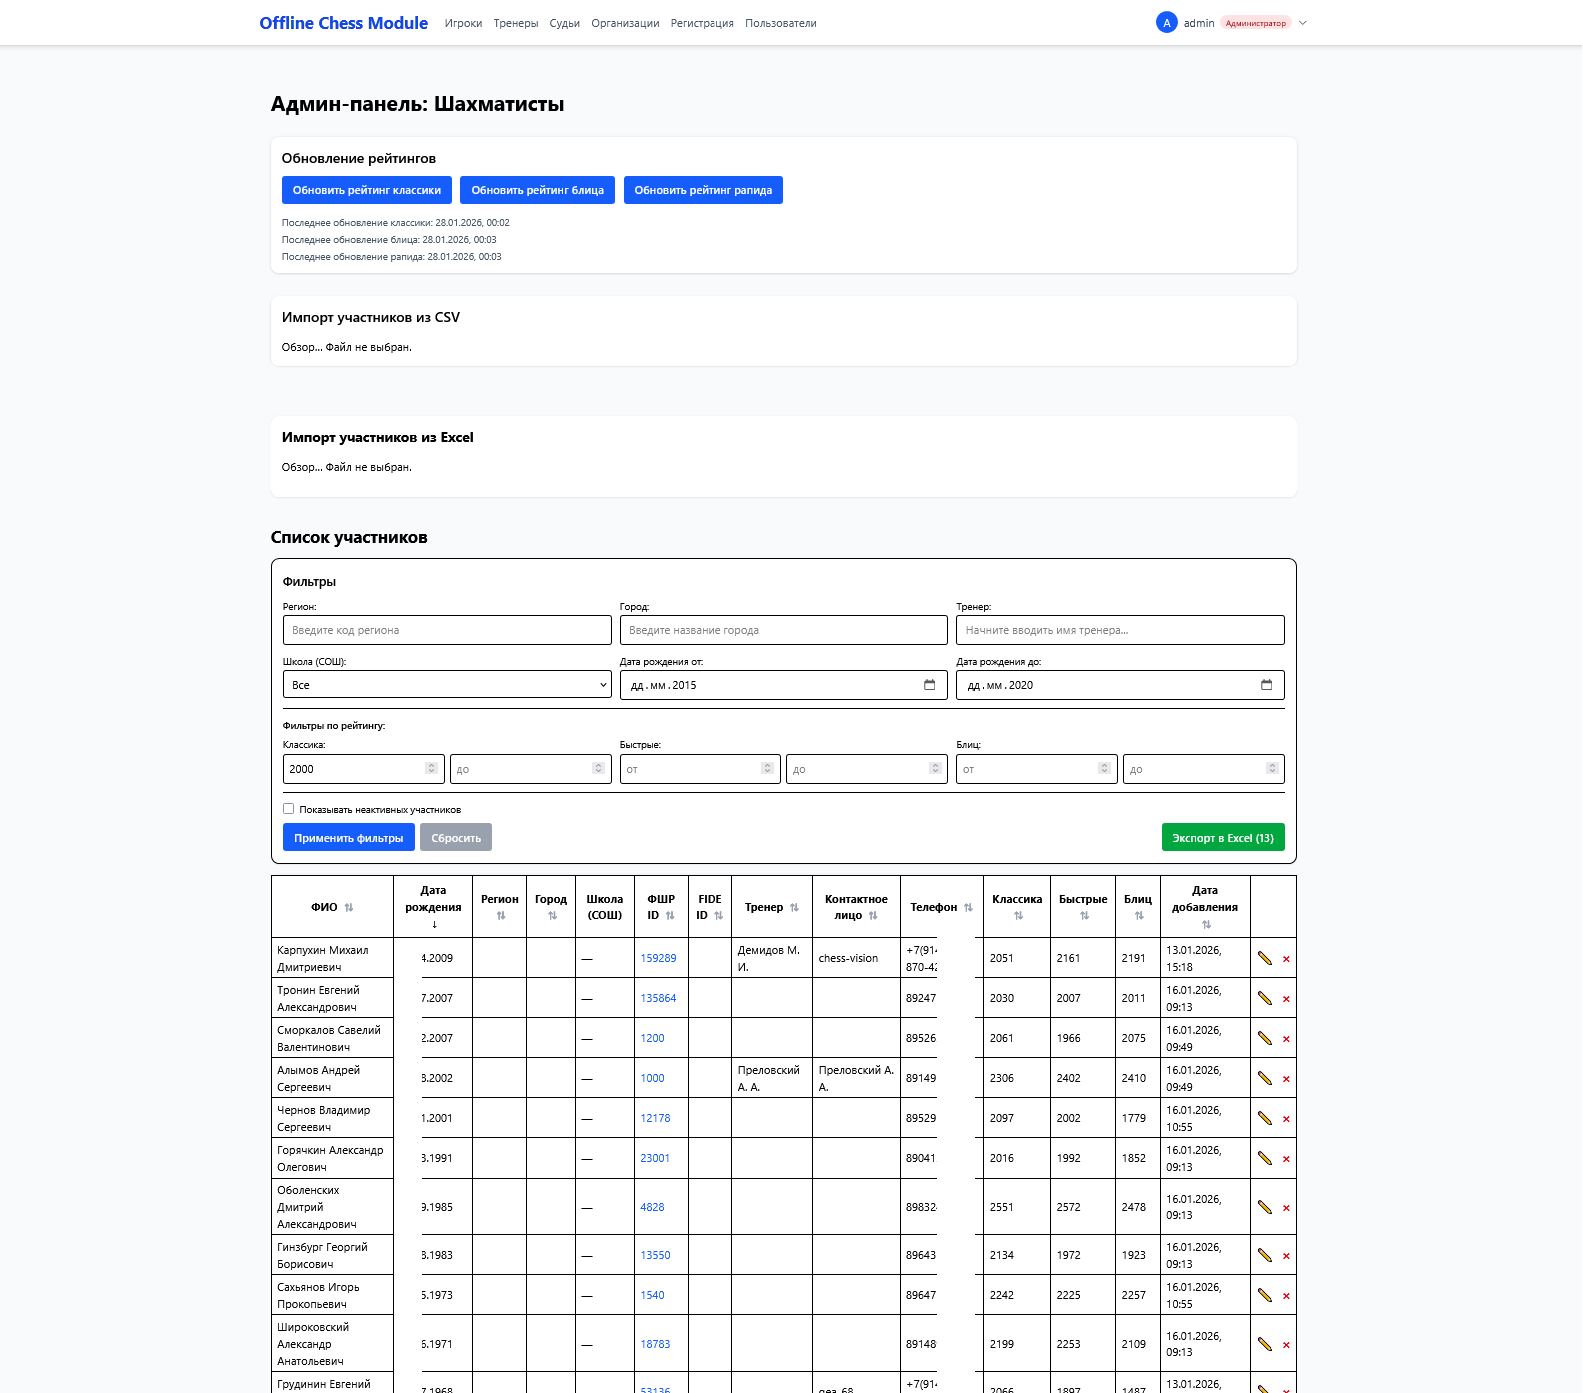Focus the Город name input field
The height and width of the screenshot is (1393, 1583).
[784, 630]
